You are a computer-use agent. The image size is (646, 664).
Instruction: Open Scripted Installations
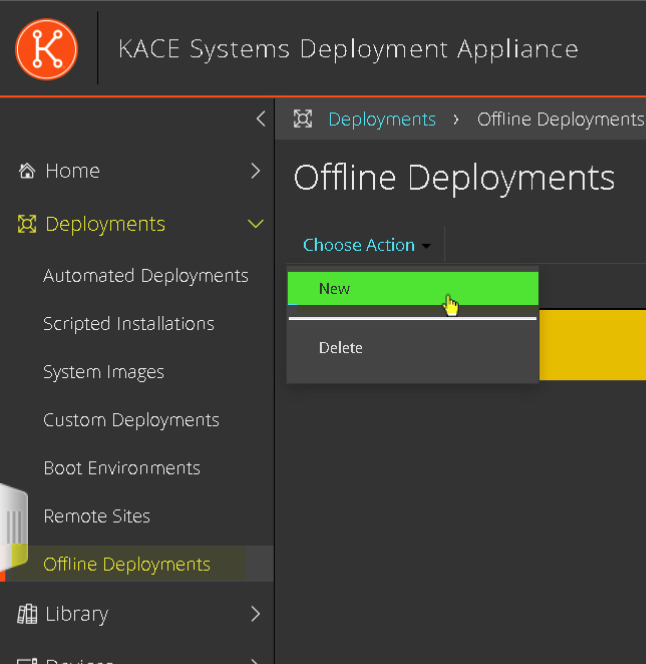(129, 324)
